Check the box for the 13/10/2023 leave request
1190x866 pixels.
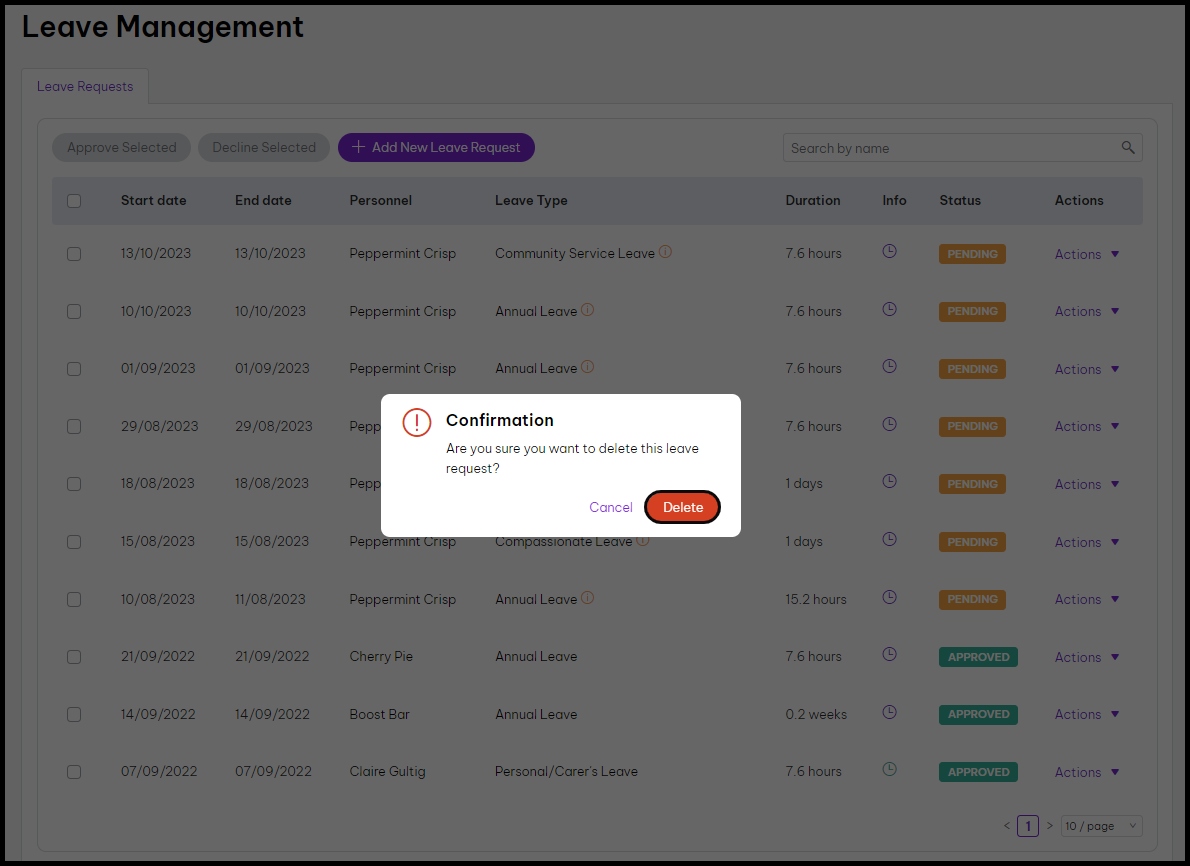[x=74, y=254]
